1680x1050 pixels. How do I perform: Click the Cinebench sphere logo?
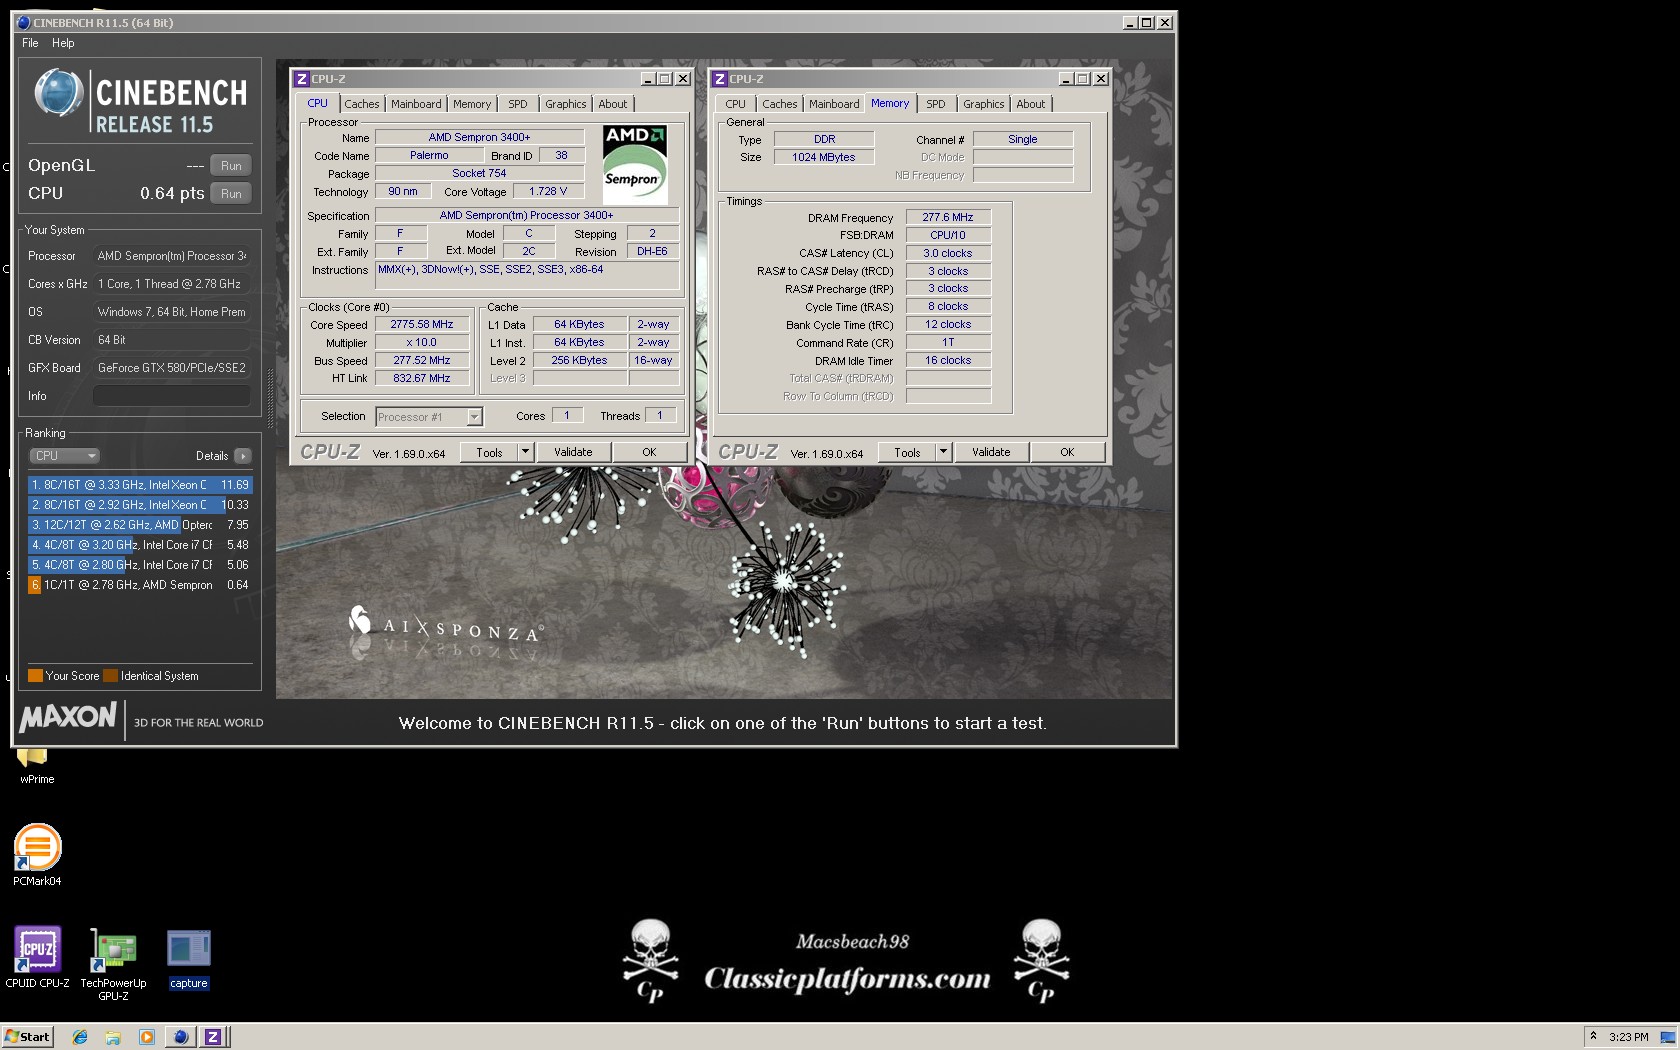[58, 93]
